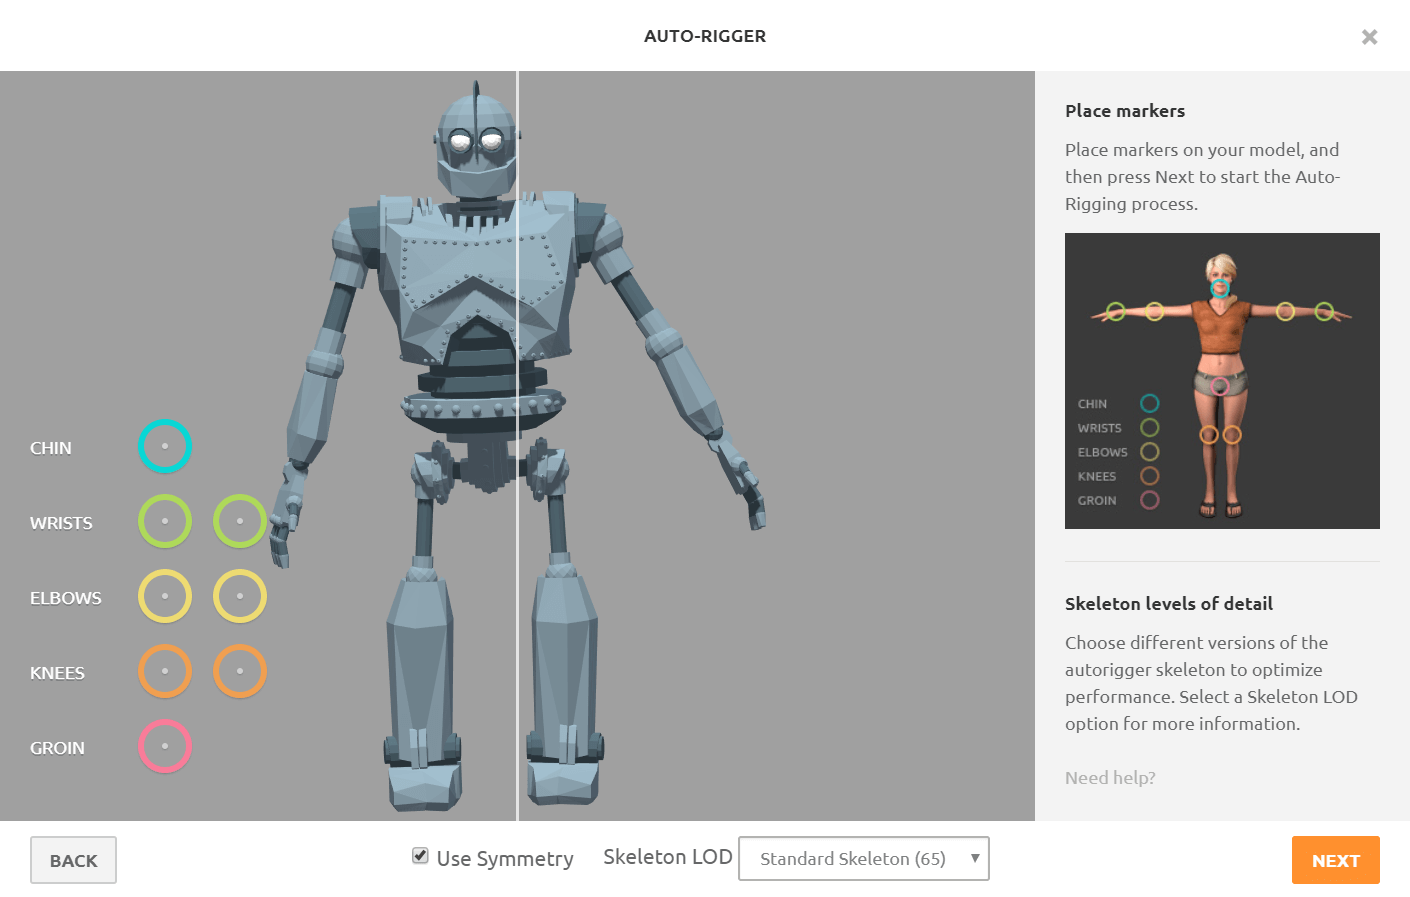This screenshot has width=1410, height=897.
Task: Toggle the Use Symmetry checkbox
Action: (x=420, y=856)
